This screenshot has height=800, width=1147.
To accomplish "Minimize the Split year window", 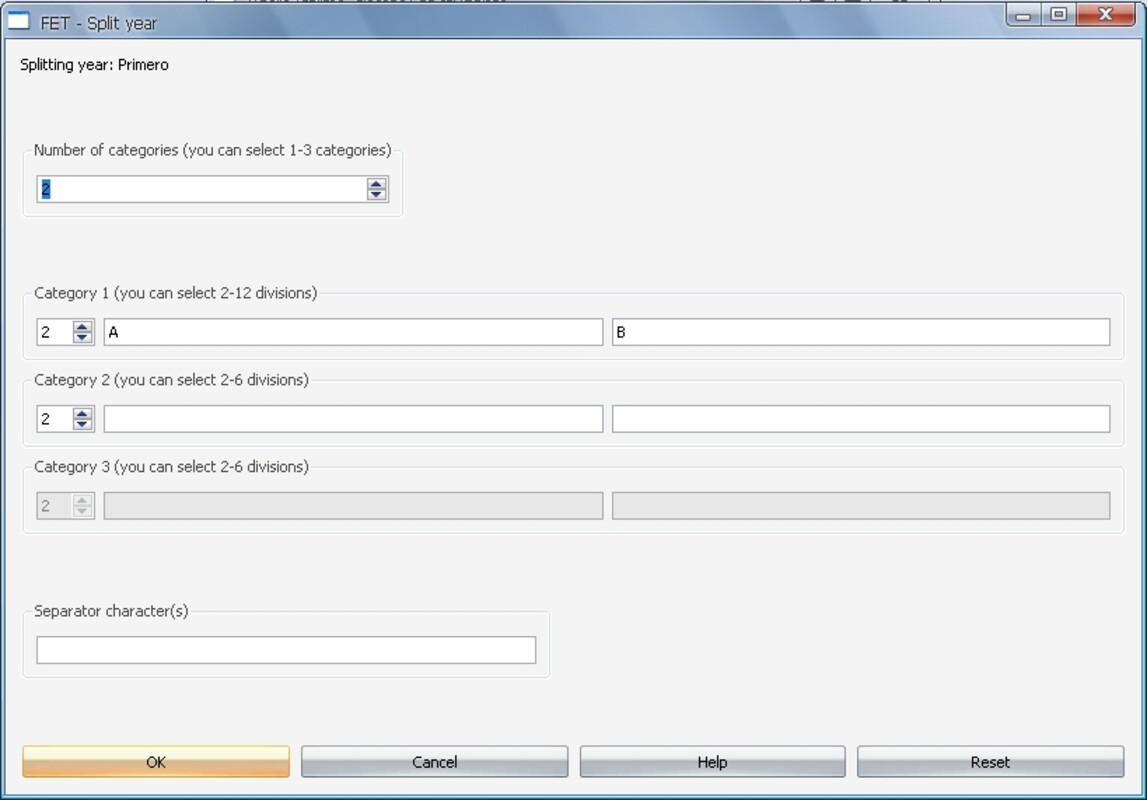I will coord(1023,15).
